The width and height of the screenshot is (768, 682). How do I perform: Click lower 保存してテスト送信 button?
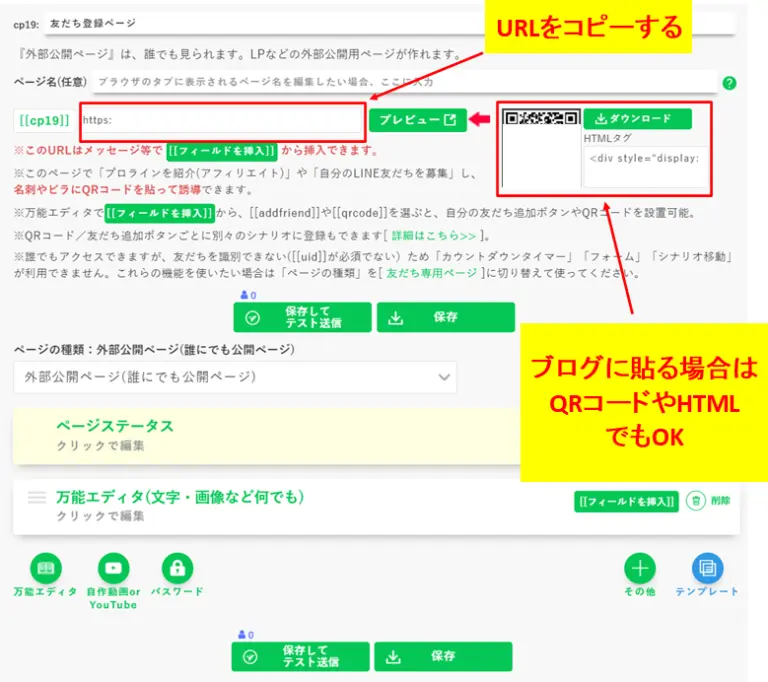300,657
